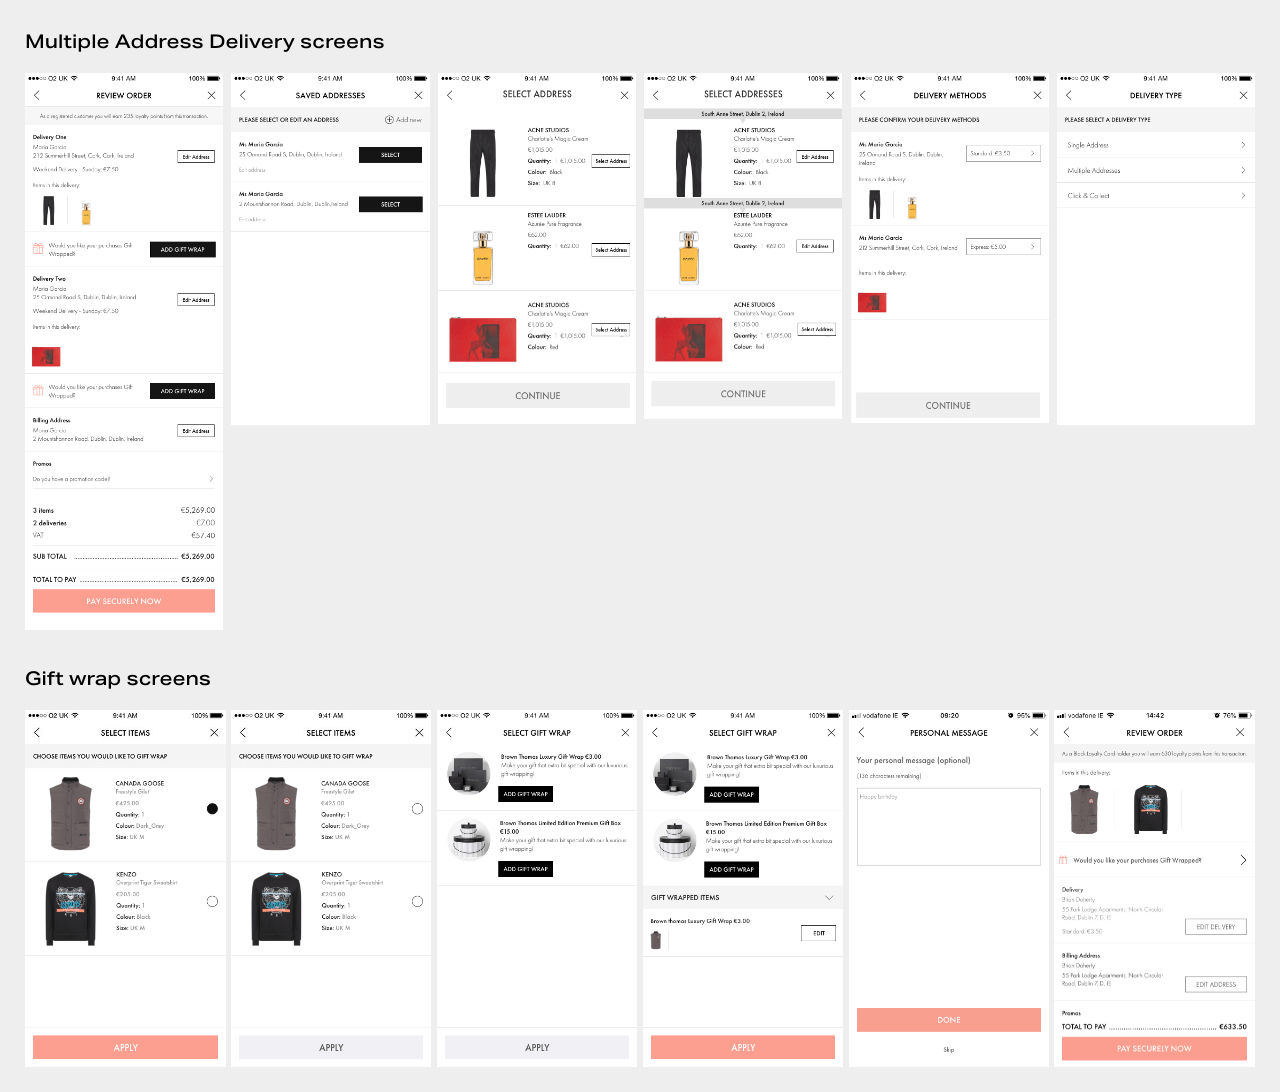Go back from the Delivery Type screen
Screen dimensions: 1280x1092
click(1068, 95)
